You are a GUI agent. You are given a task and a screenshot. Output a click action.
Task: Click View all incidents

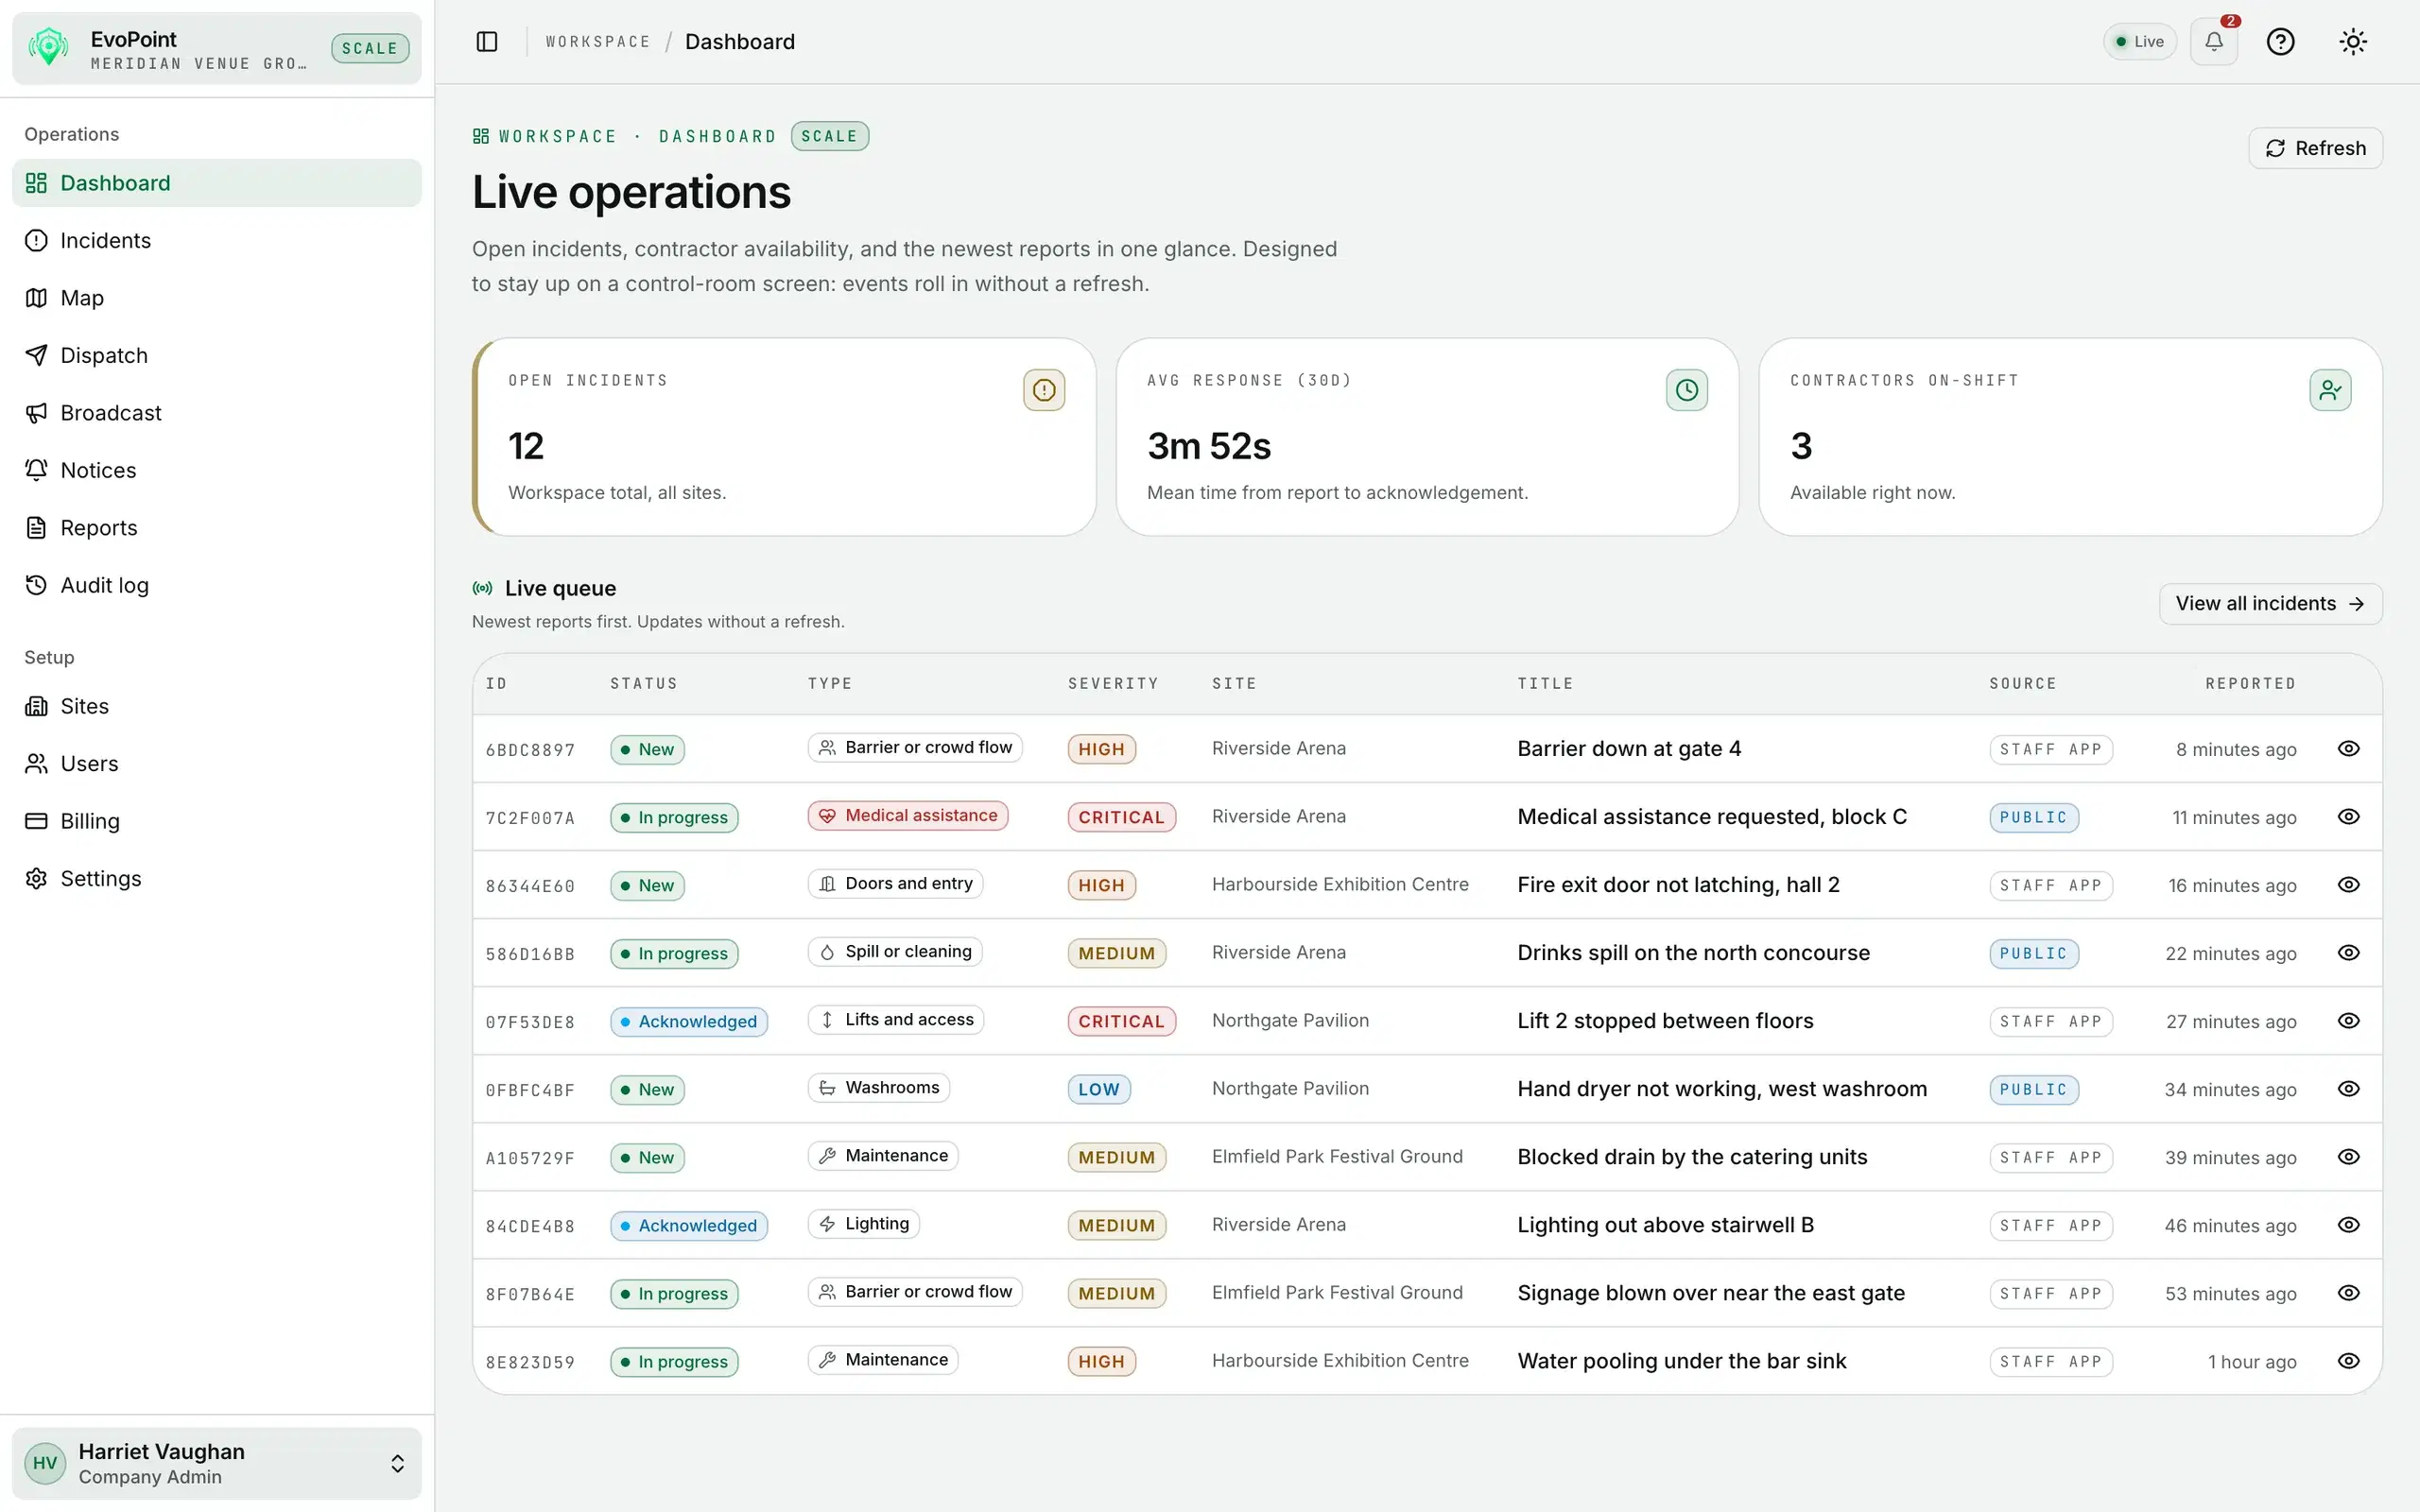tap(2270, 604)
